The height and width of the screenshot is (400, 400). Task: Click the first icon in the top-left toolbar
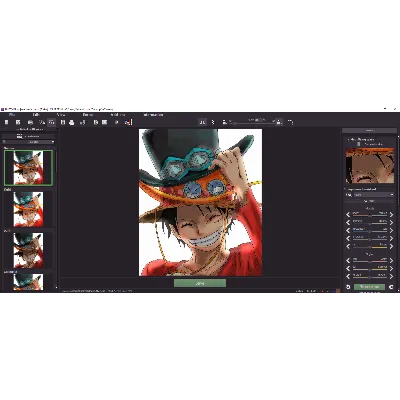point(6,122)
